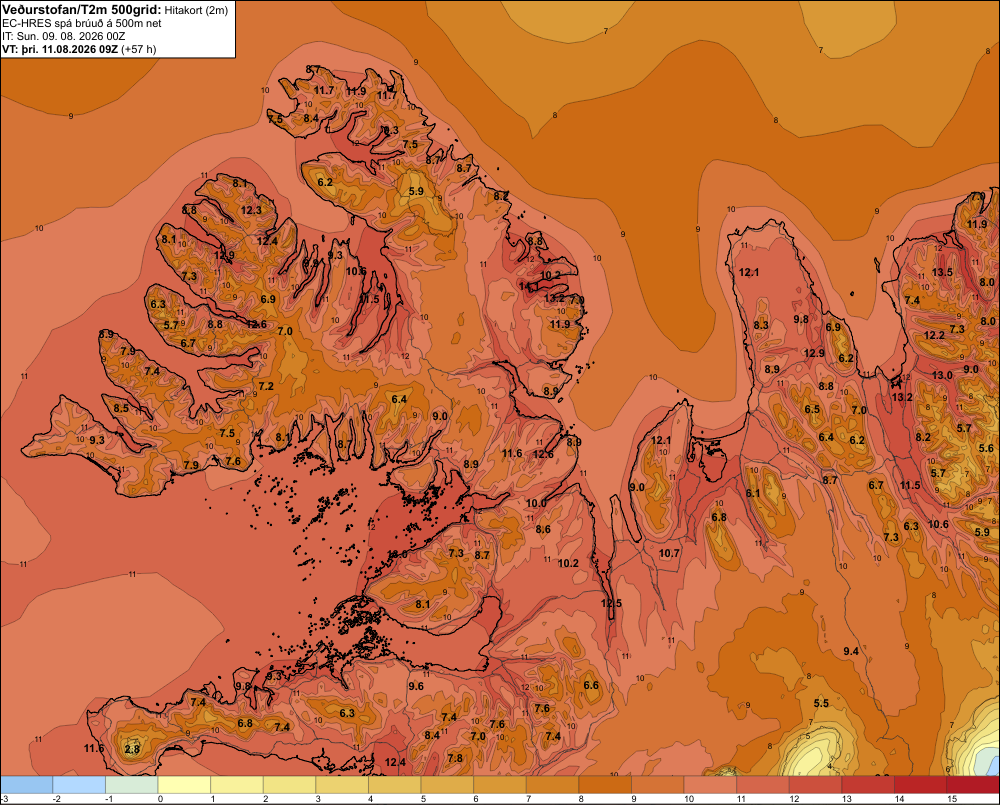This screenshot has width=1000, height=805.
Task: Click pale yellow swatch between 0 and 1
Action: click(x=184, y=785)
